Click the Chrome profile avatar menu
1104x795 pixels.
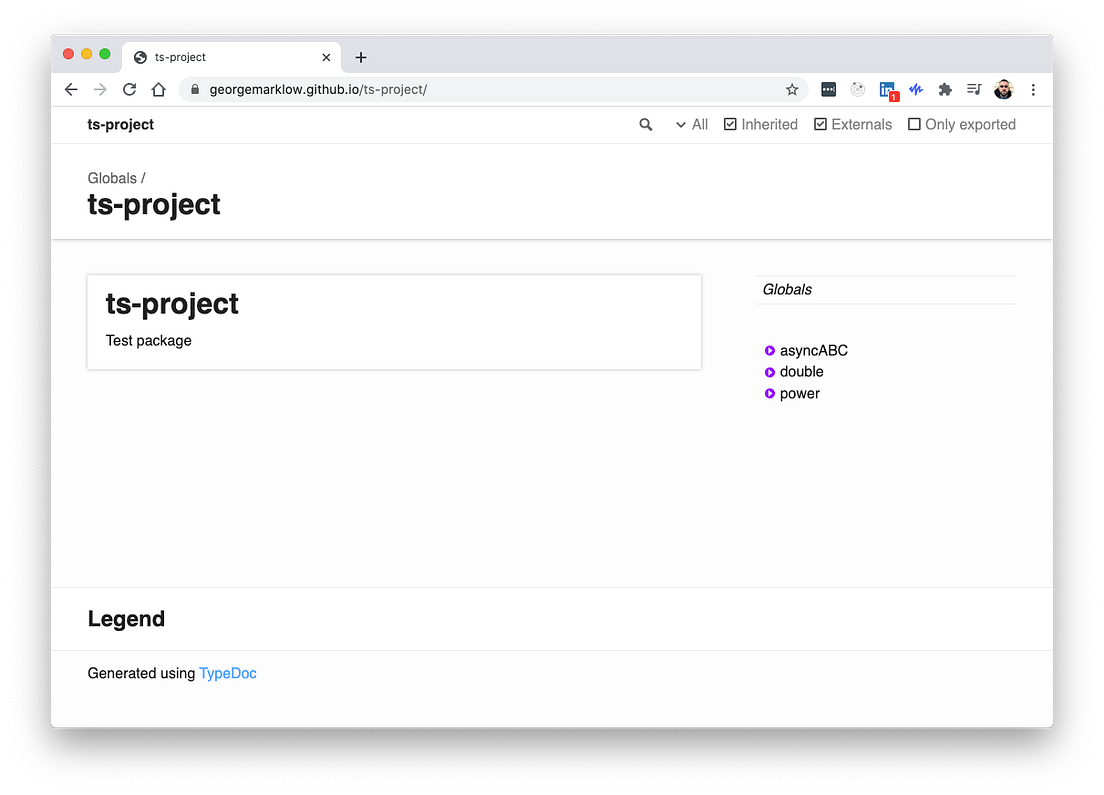[1003, 89]
